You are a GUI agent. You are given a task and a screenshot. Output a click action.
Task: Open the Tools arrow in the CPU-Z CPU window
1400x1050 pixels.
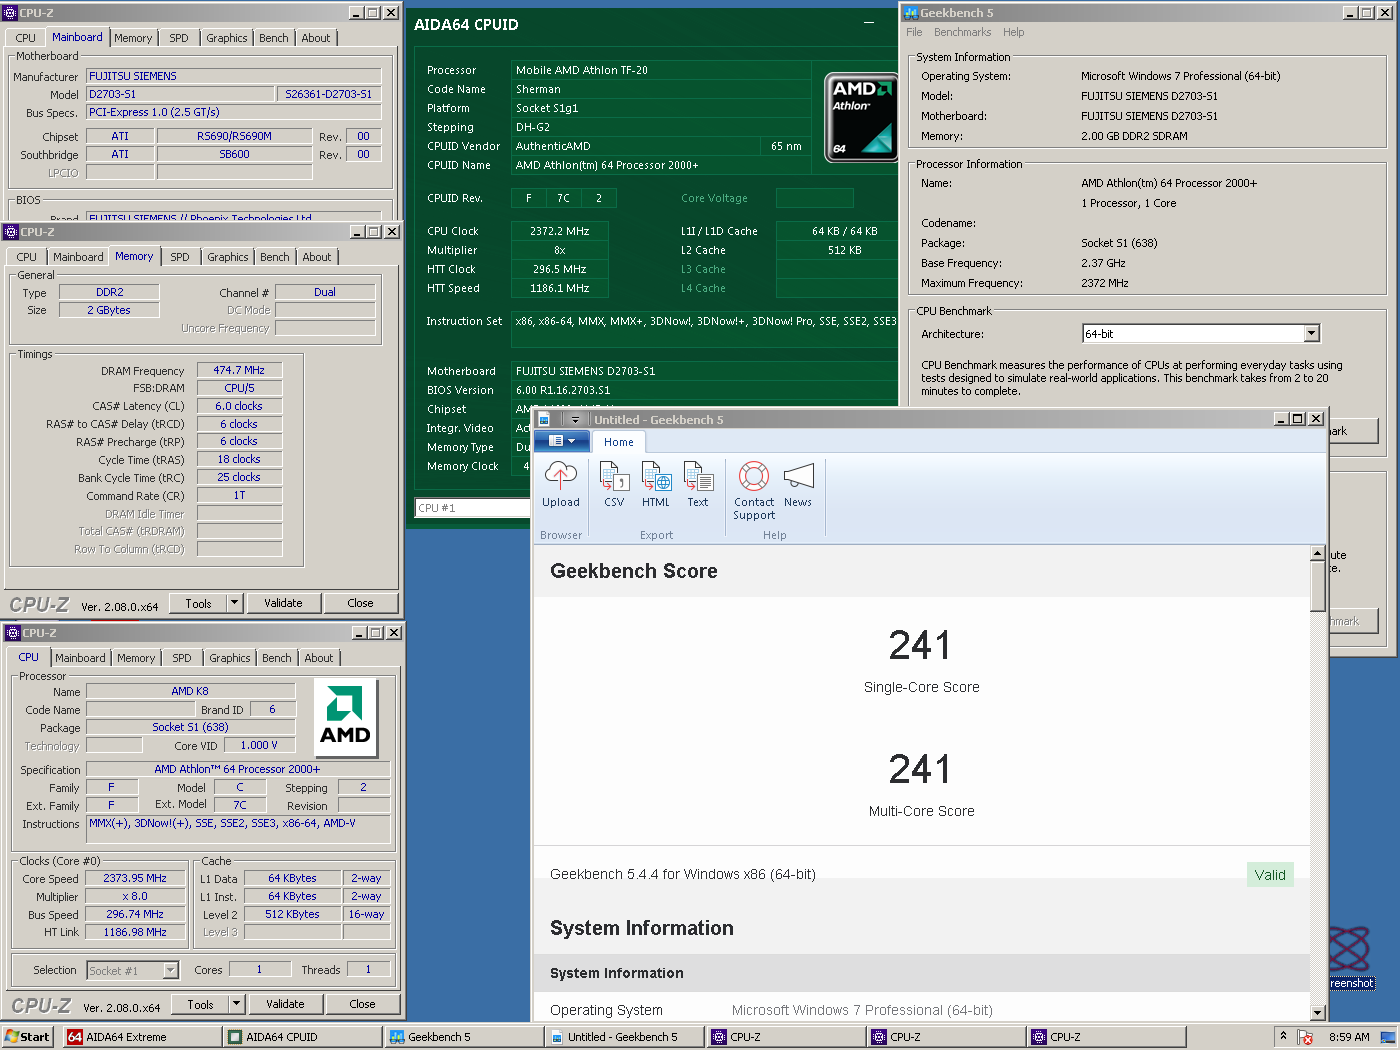click(x=237, y=1004)
